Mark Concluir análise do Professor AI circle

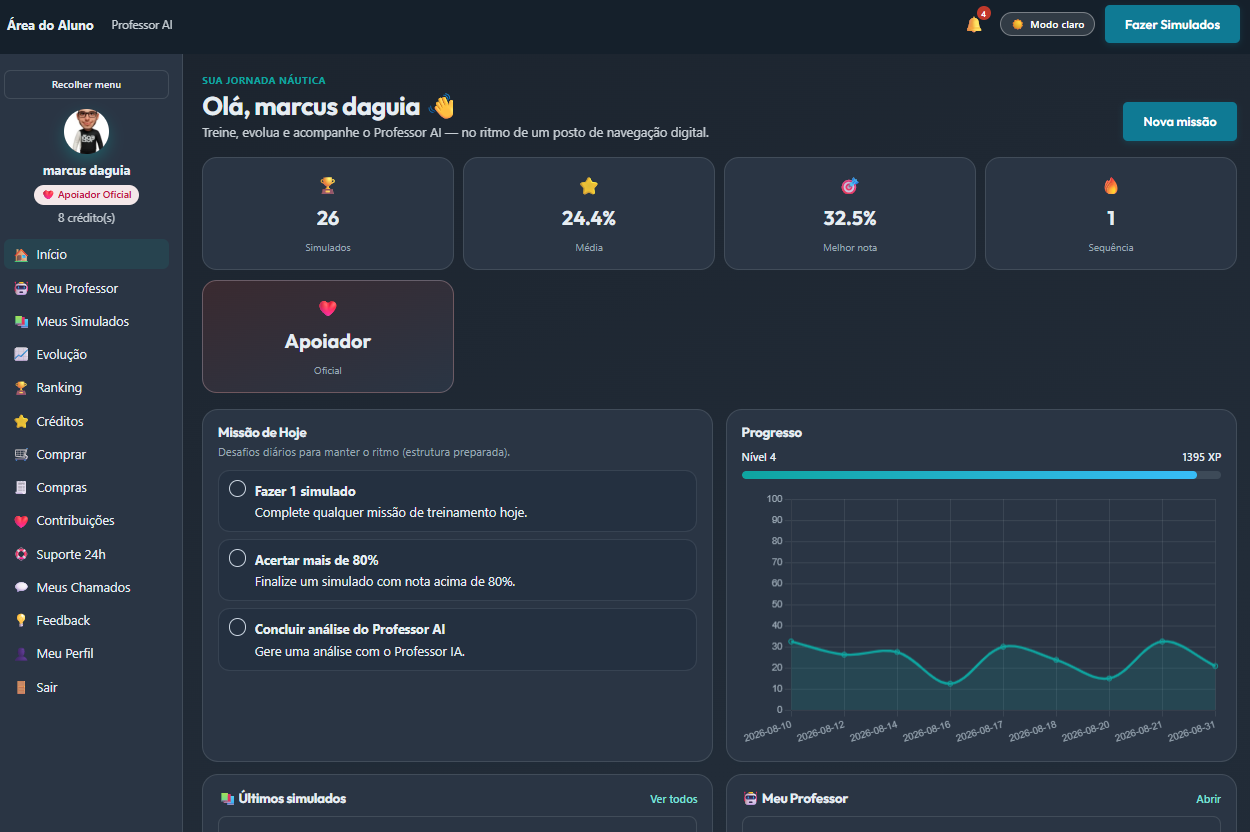coord(237,627)
